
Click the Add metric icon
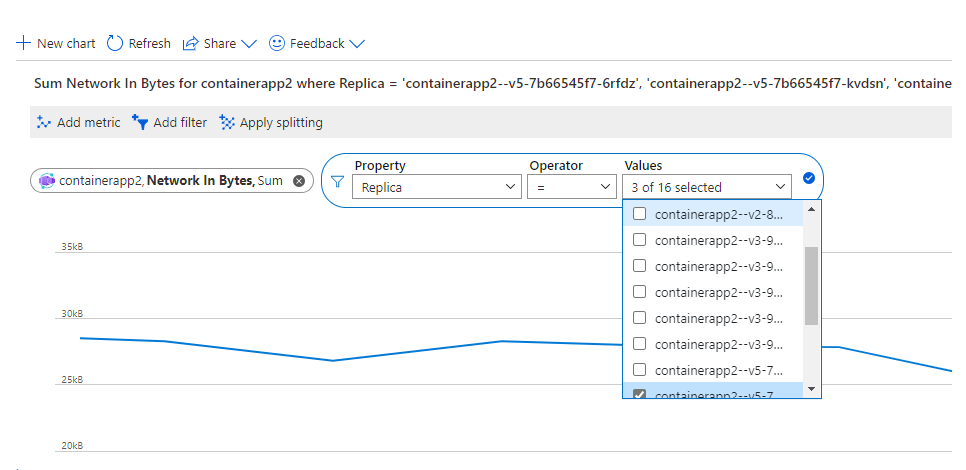(x=43, y=122)
